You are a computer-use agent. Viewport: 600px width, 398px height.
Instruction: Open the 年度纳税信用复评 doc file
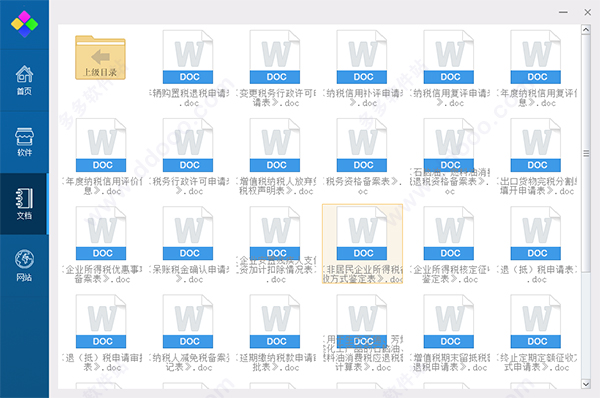point(536,69)
